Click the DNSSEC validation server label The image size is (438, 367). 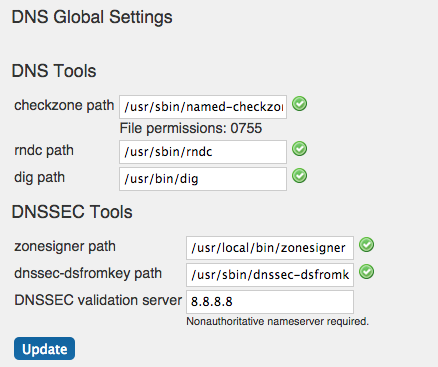pos(98,300)
